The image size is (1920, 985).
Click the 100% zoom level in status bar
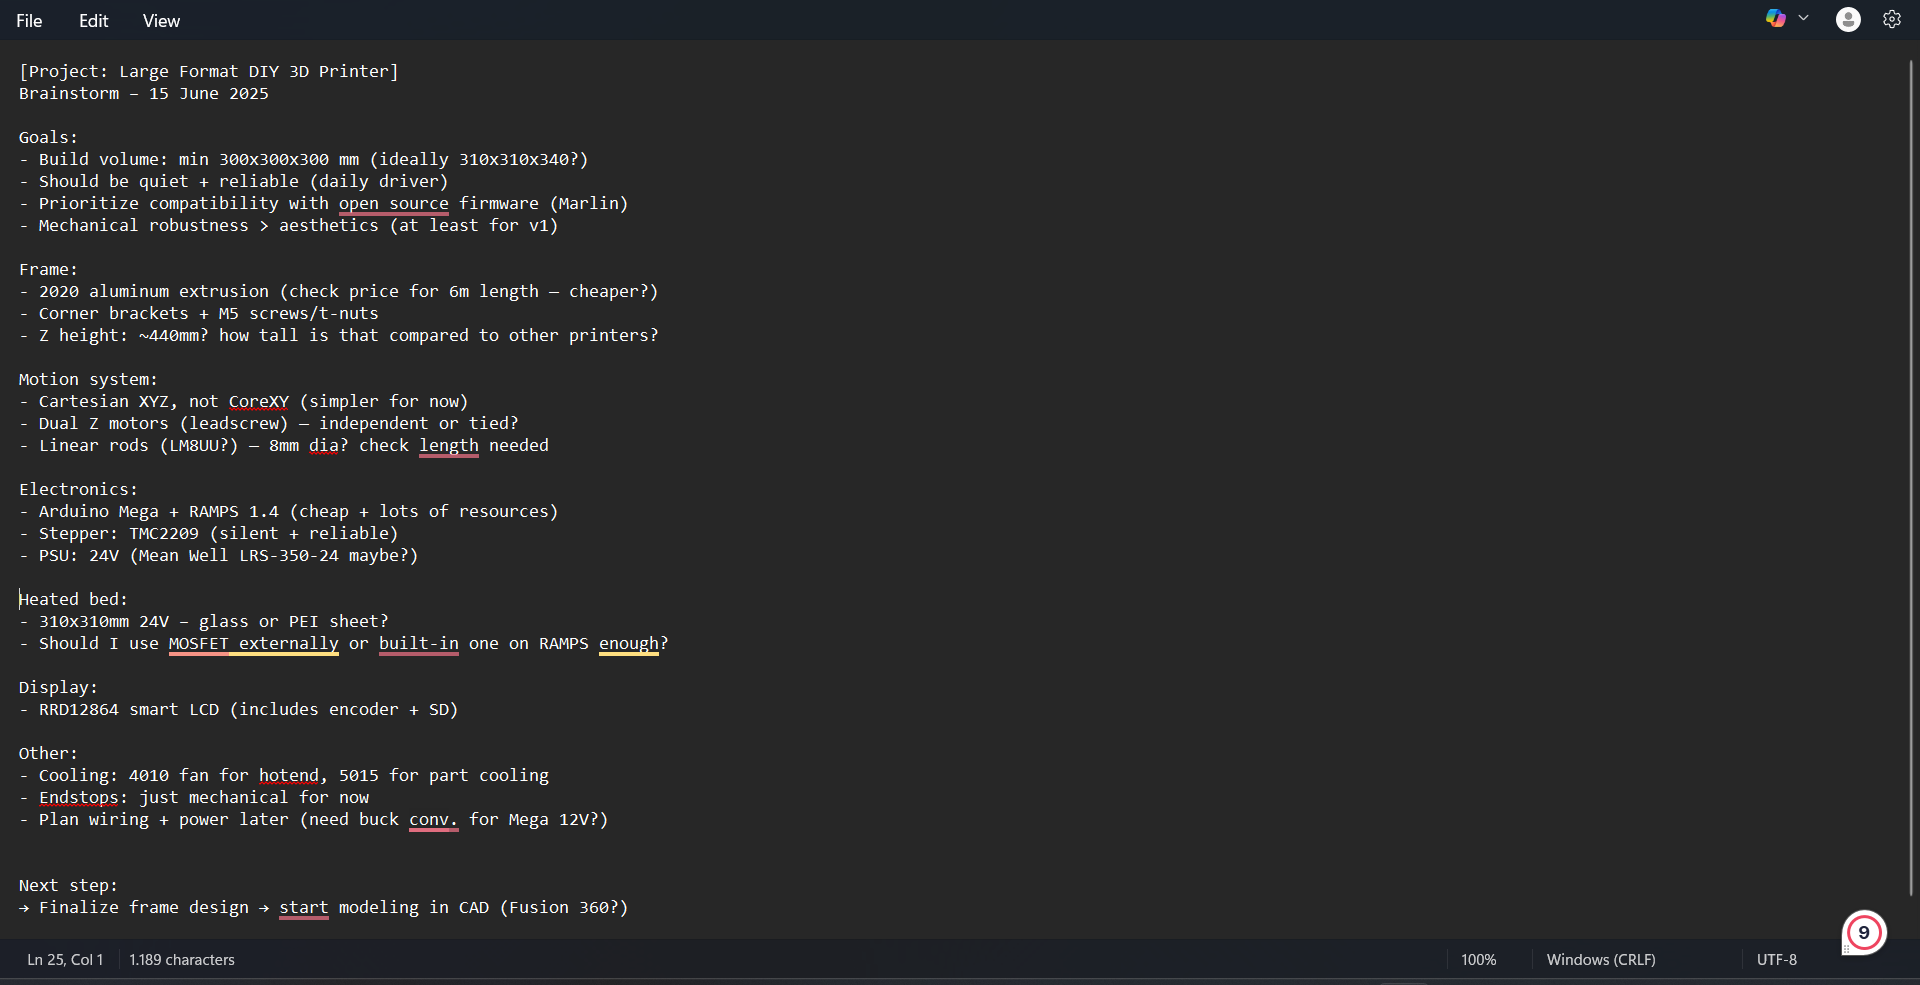[1478, 960]
